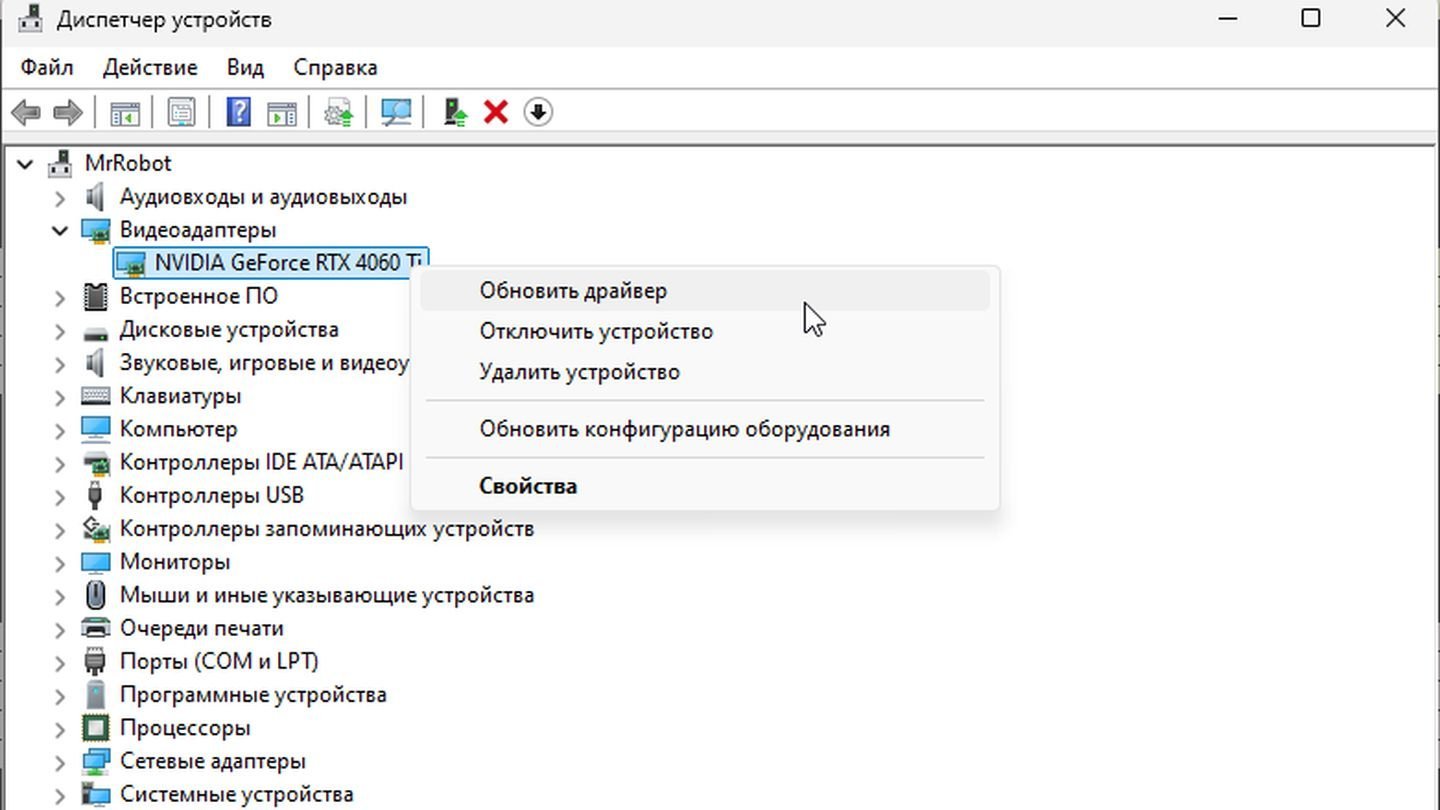Open the Действие menu
The height and width of the screenshot is (810, 1440).
pyautogui.click(x=150, y=67)
